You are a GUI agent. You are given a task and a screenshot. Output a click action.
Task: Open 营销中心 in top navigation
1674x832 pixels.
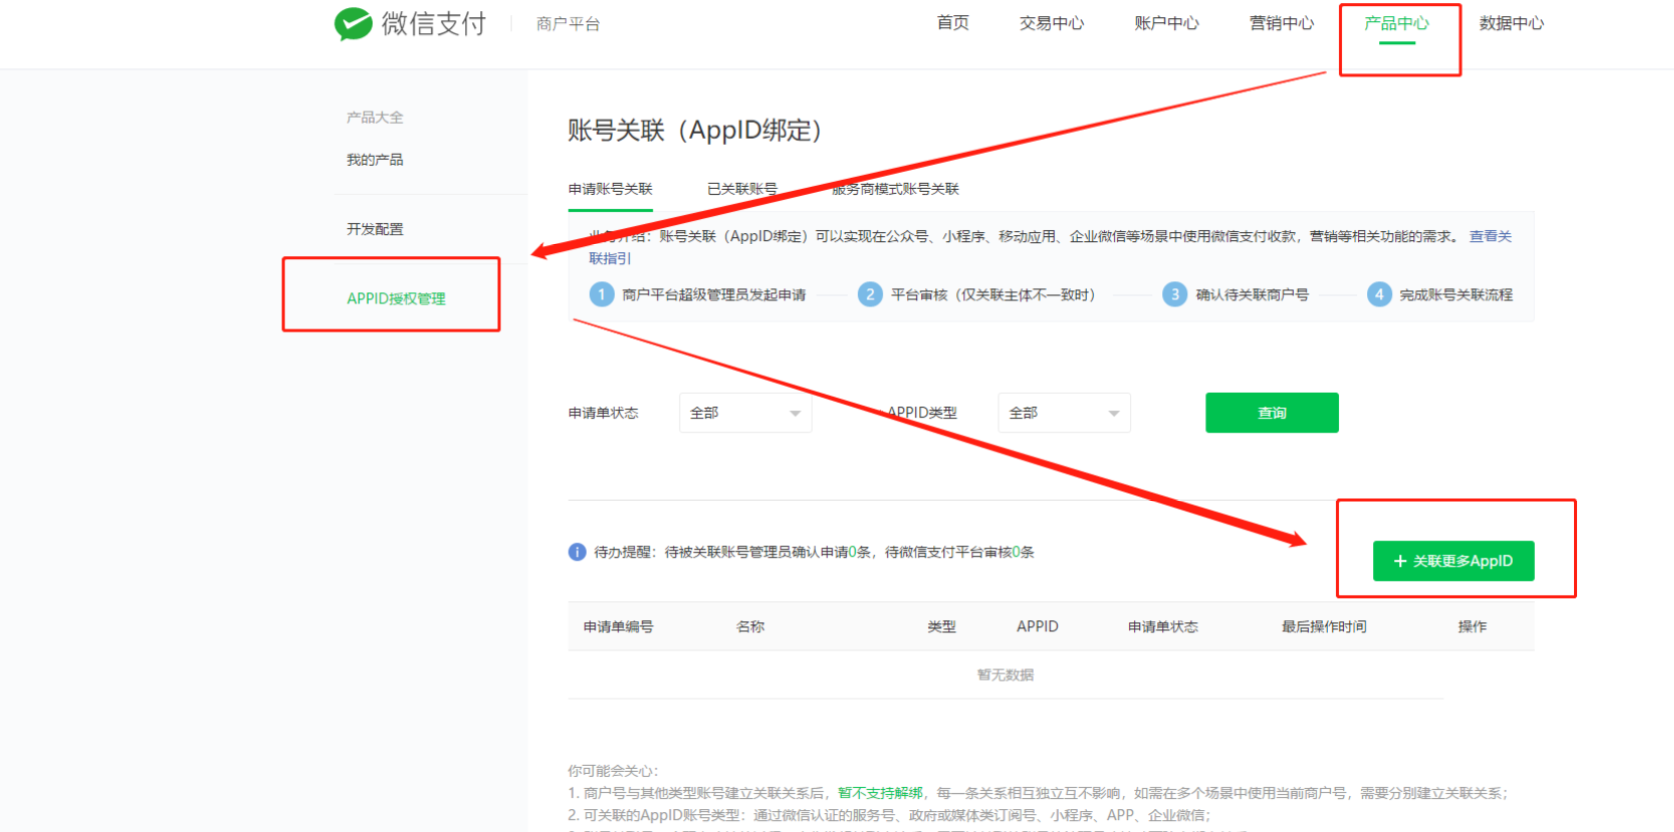(x=1281, y=23)
